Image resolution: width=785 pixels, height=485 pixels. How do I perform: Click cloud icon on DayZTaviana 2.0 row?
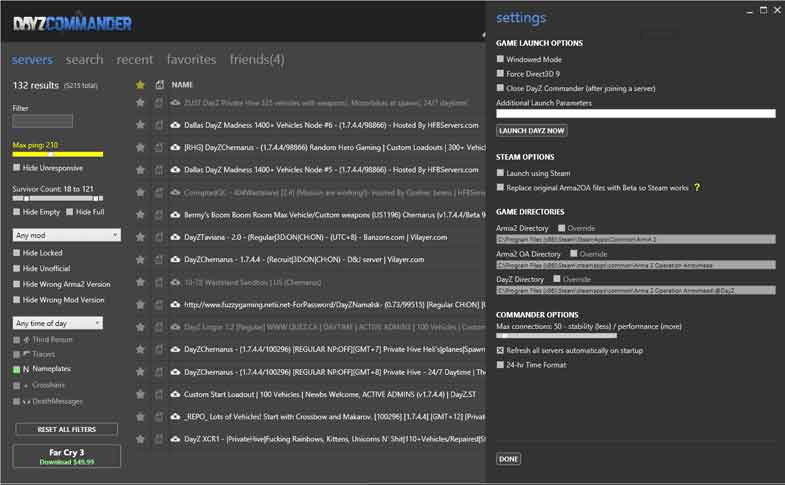click(175, 237)
